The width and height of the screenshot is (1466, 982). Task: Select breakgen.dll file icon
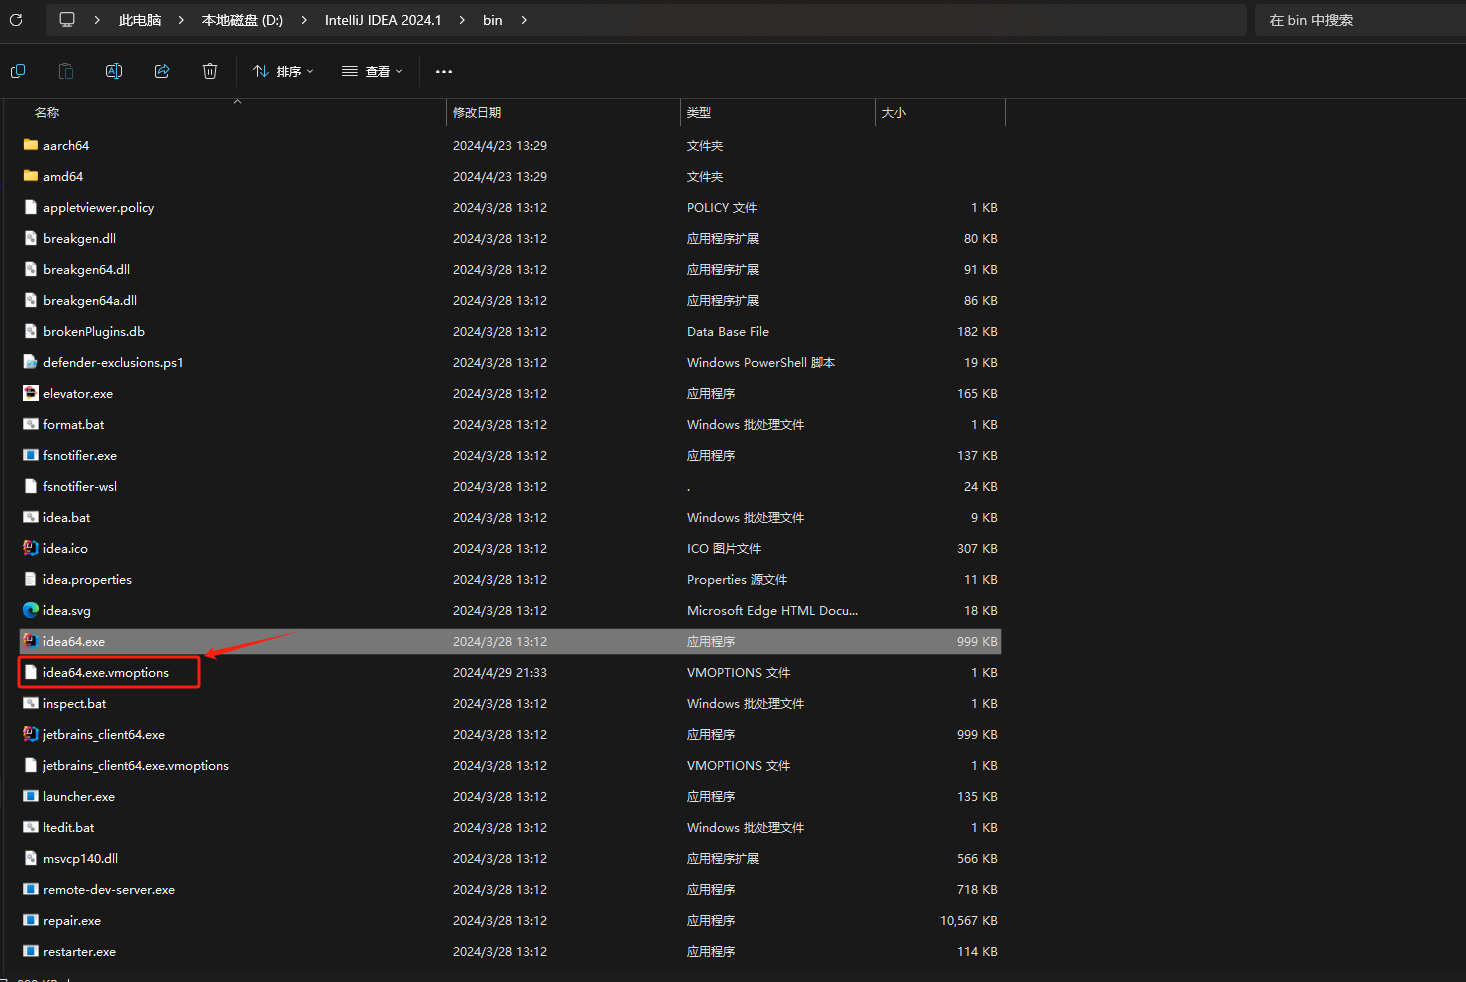(31, 238)
